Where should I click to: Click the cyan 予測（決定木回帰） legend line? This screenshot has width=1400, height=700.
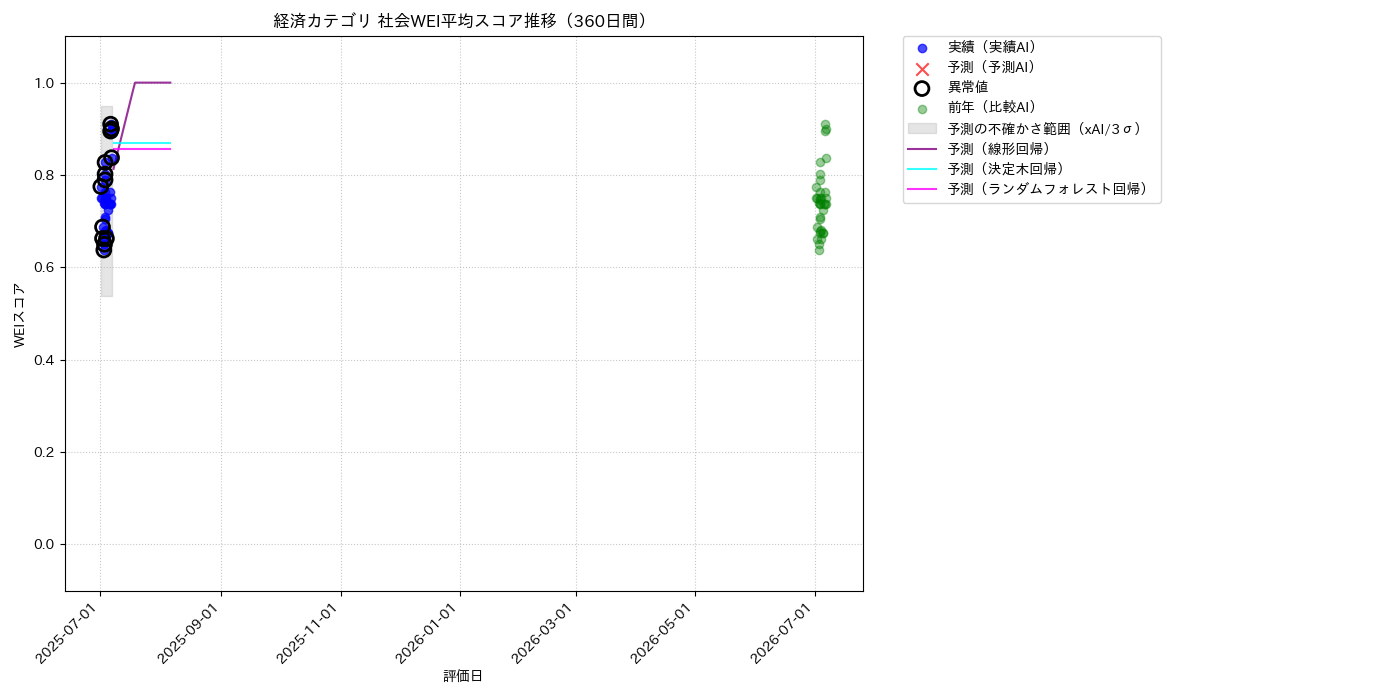pos(922,169)
